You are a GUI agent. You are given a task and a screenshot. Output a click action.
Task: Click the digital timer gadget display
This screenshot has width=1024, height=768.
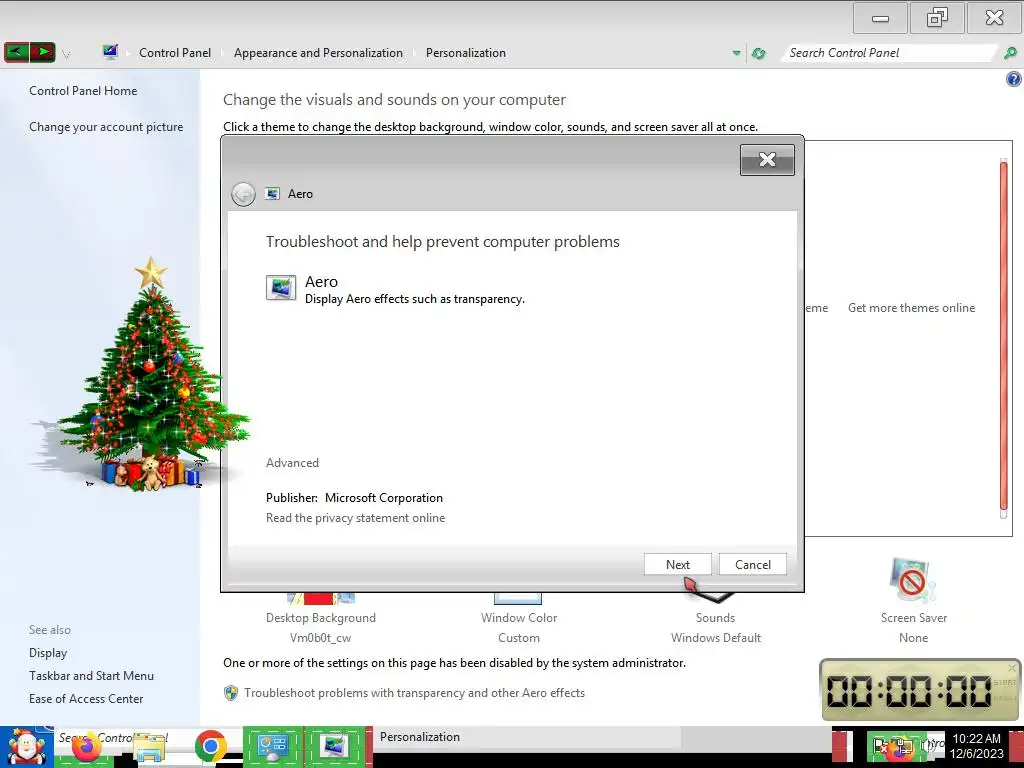tap(908, 691)
